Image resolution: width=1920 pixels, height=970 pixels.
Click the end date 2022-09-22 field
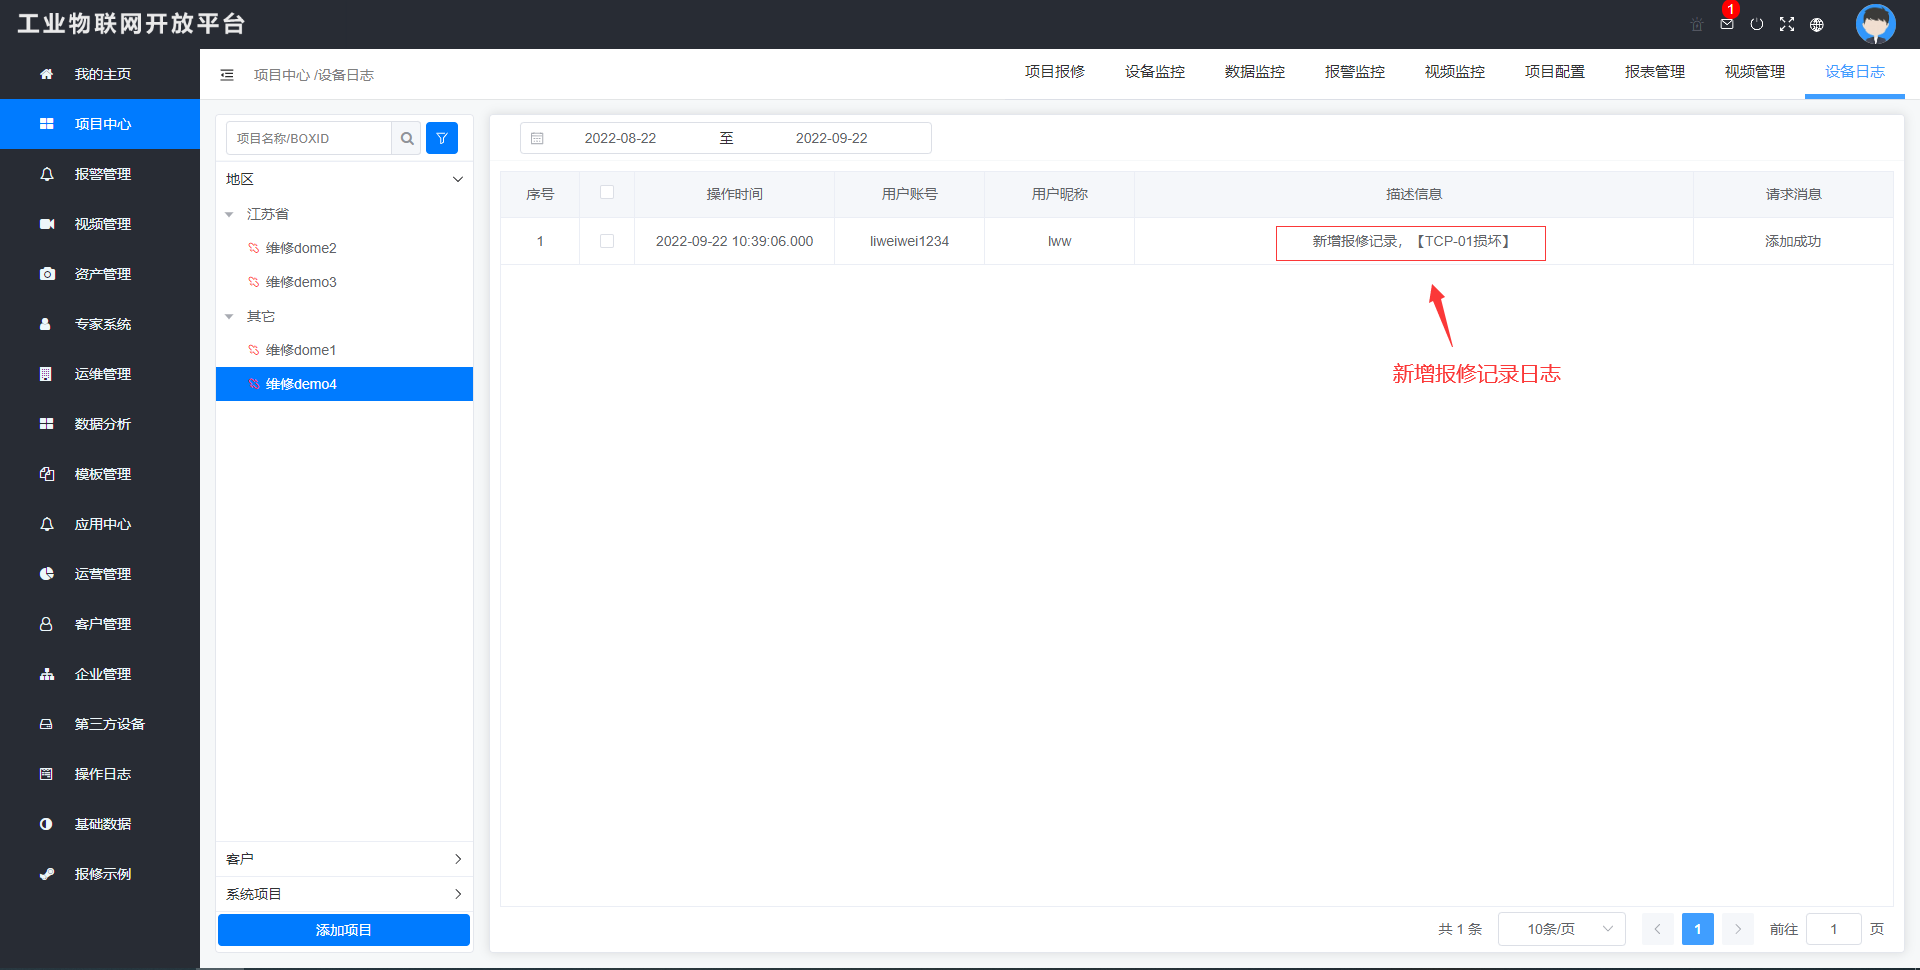coord(832,138)
